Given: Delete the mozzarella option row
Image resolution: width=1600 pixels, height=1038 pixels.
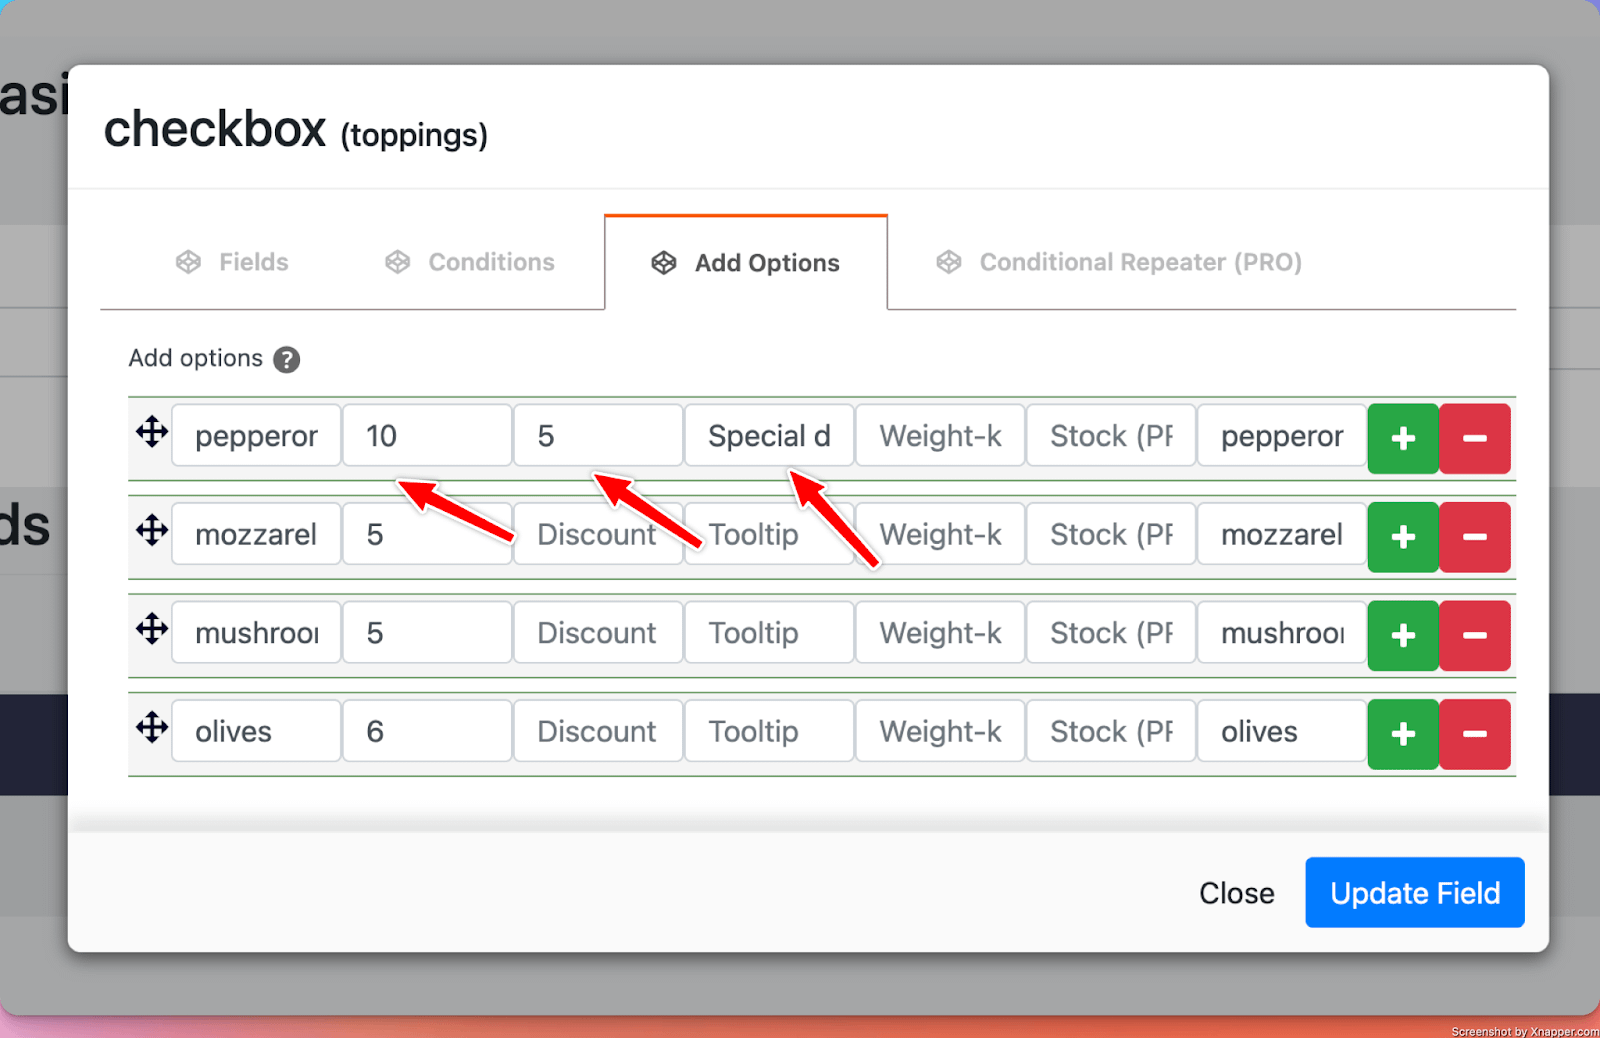Looking at the screenshot, I should [x=1474, y=537].
